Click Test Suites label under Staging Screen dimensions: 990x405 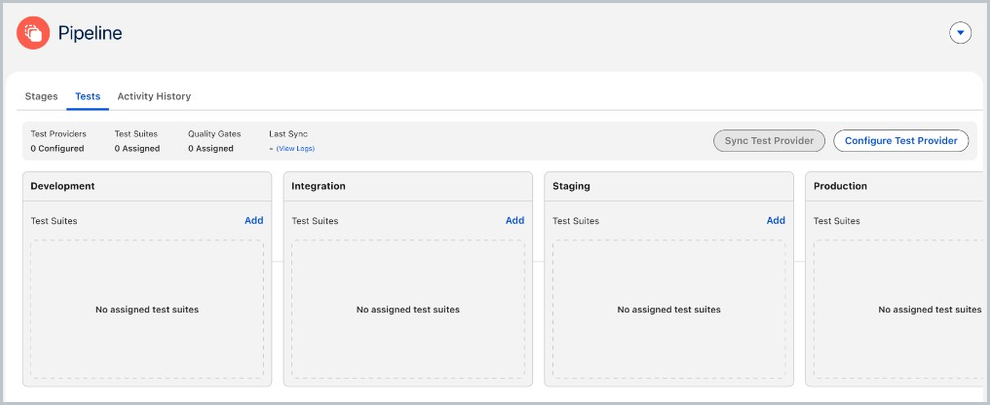pyautogui.click(x=576, y=221)
